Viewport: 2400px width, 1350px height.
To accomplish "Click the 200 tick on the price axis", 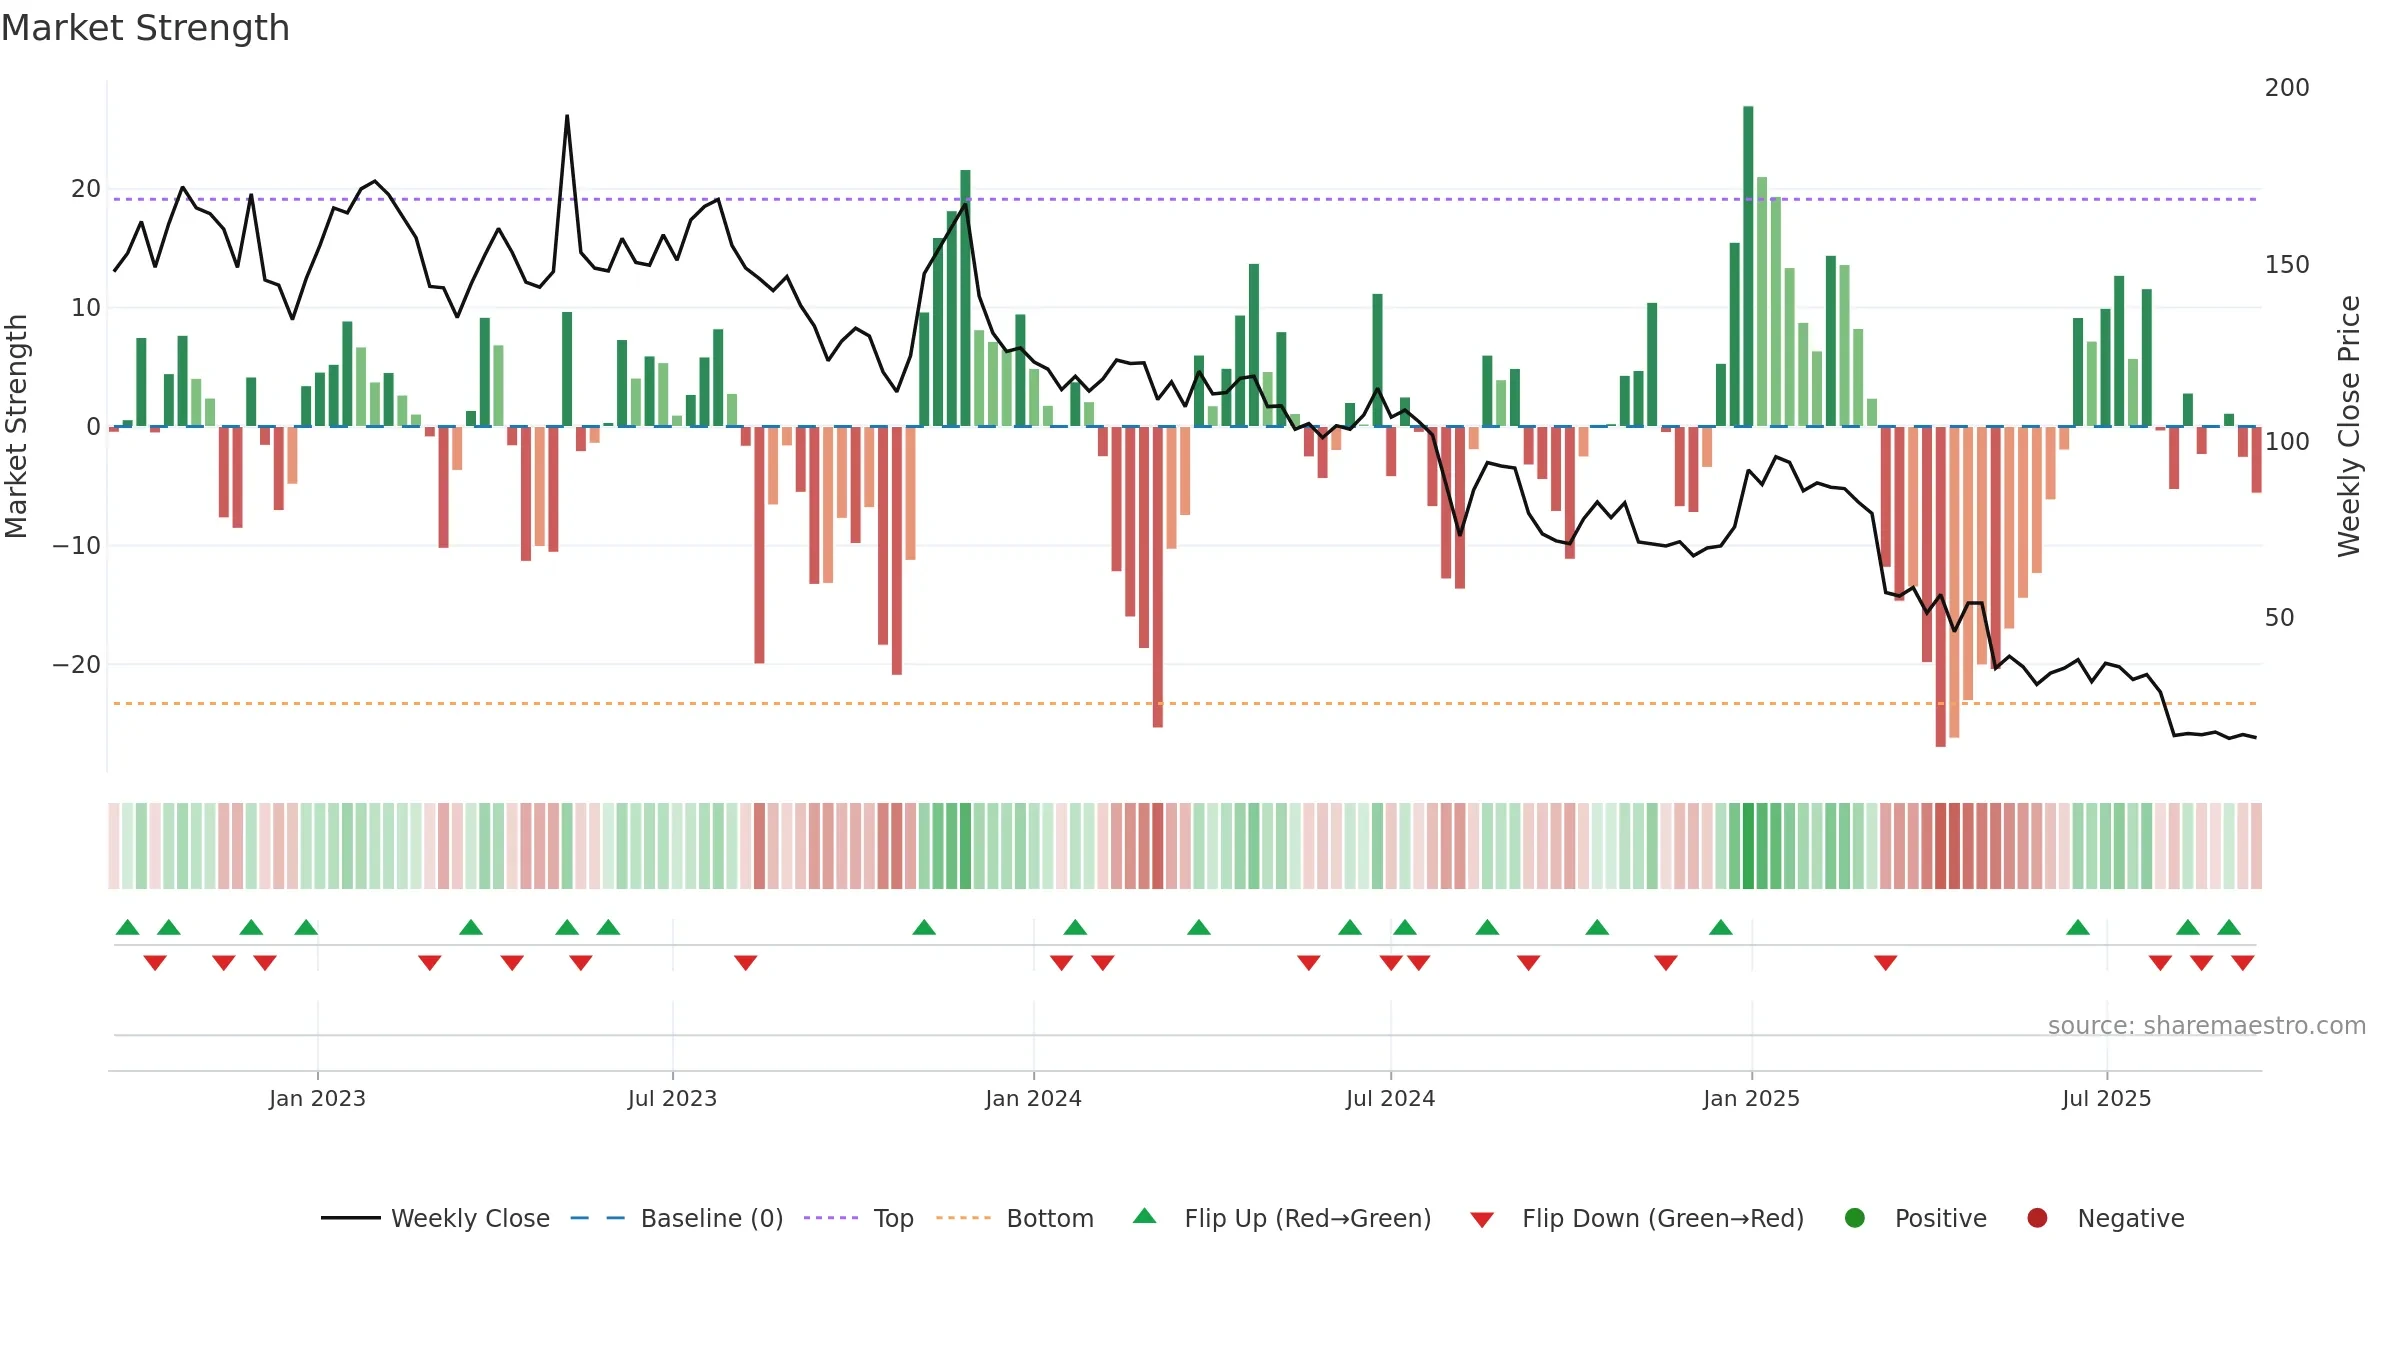I will point(2287,88).
